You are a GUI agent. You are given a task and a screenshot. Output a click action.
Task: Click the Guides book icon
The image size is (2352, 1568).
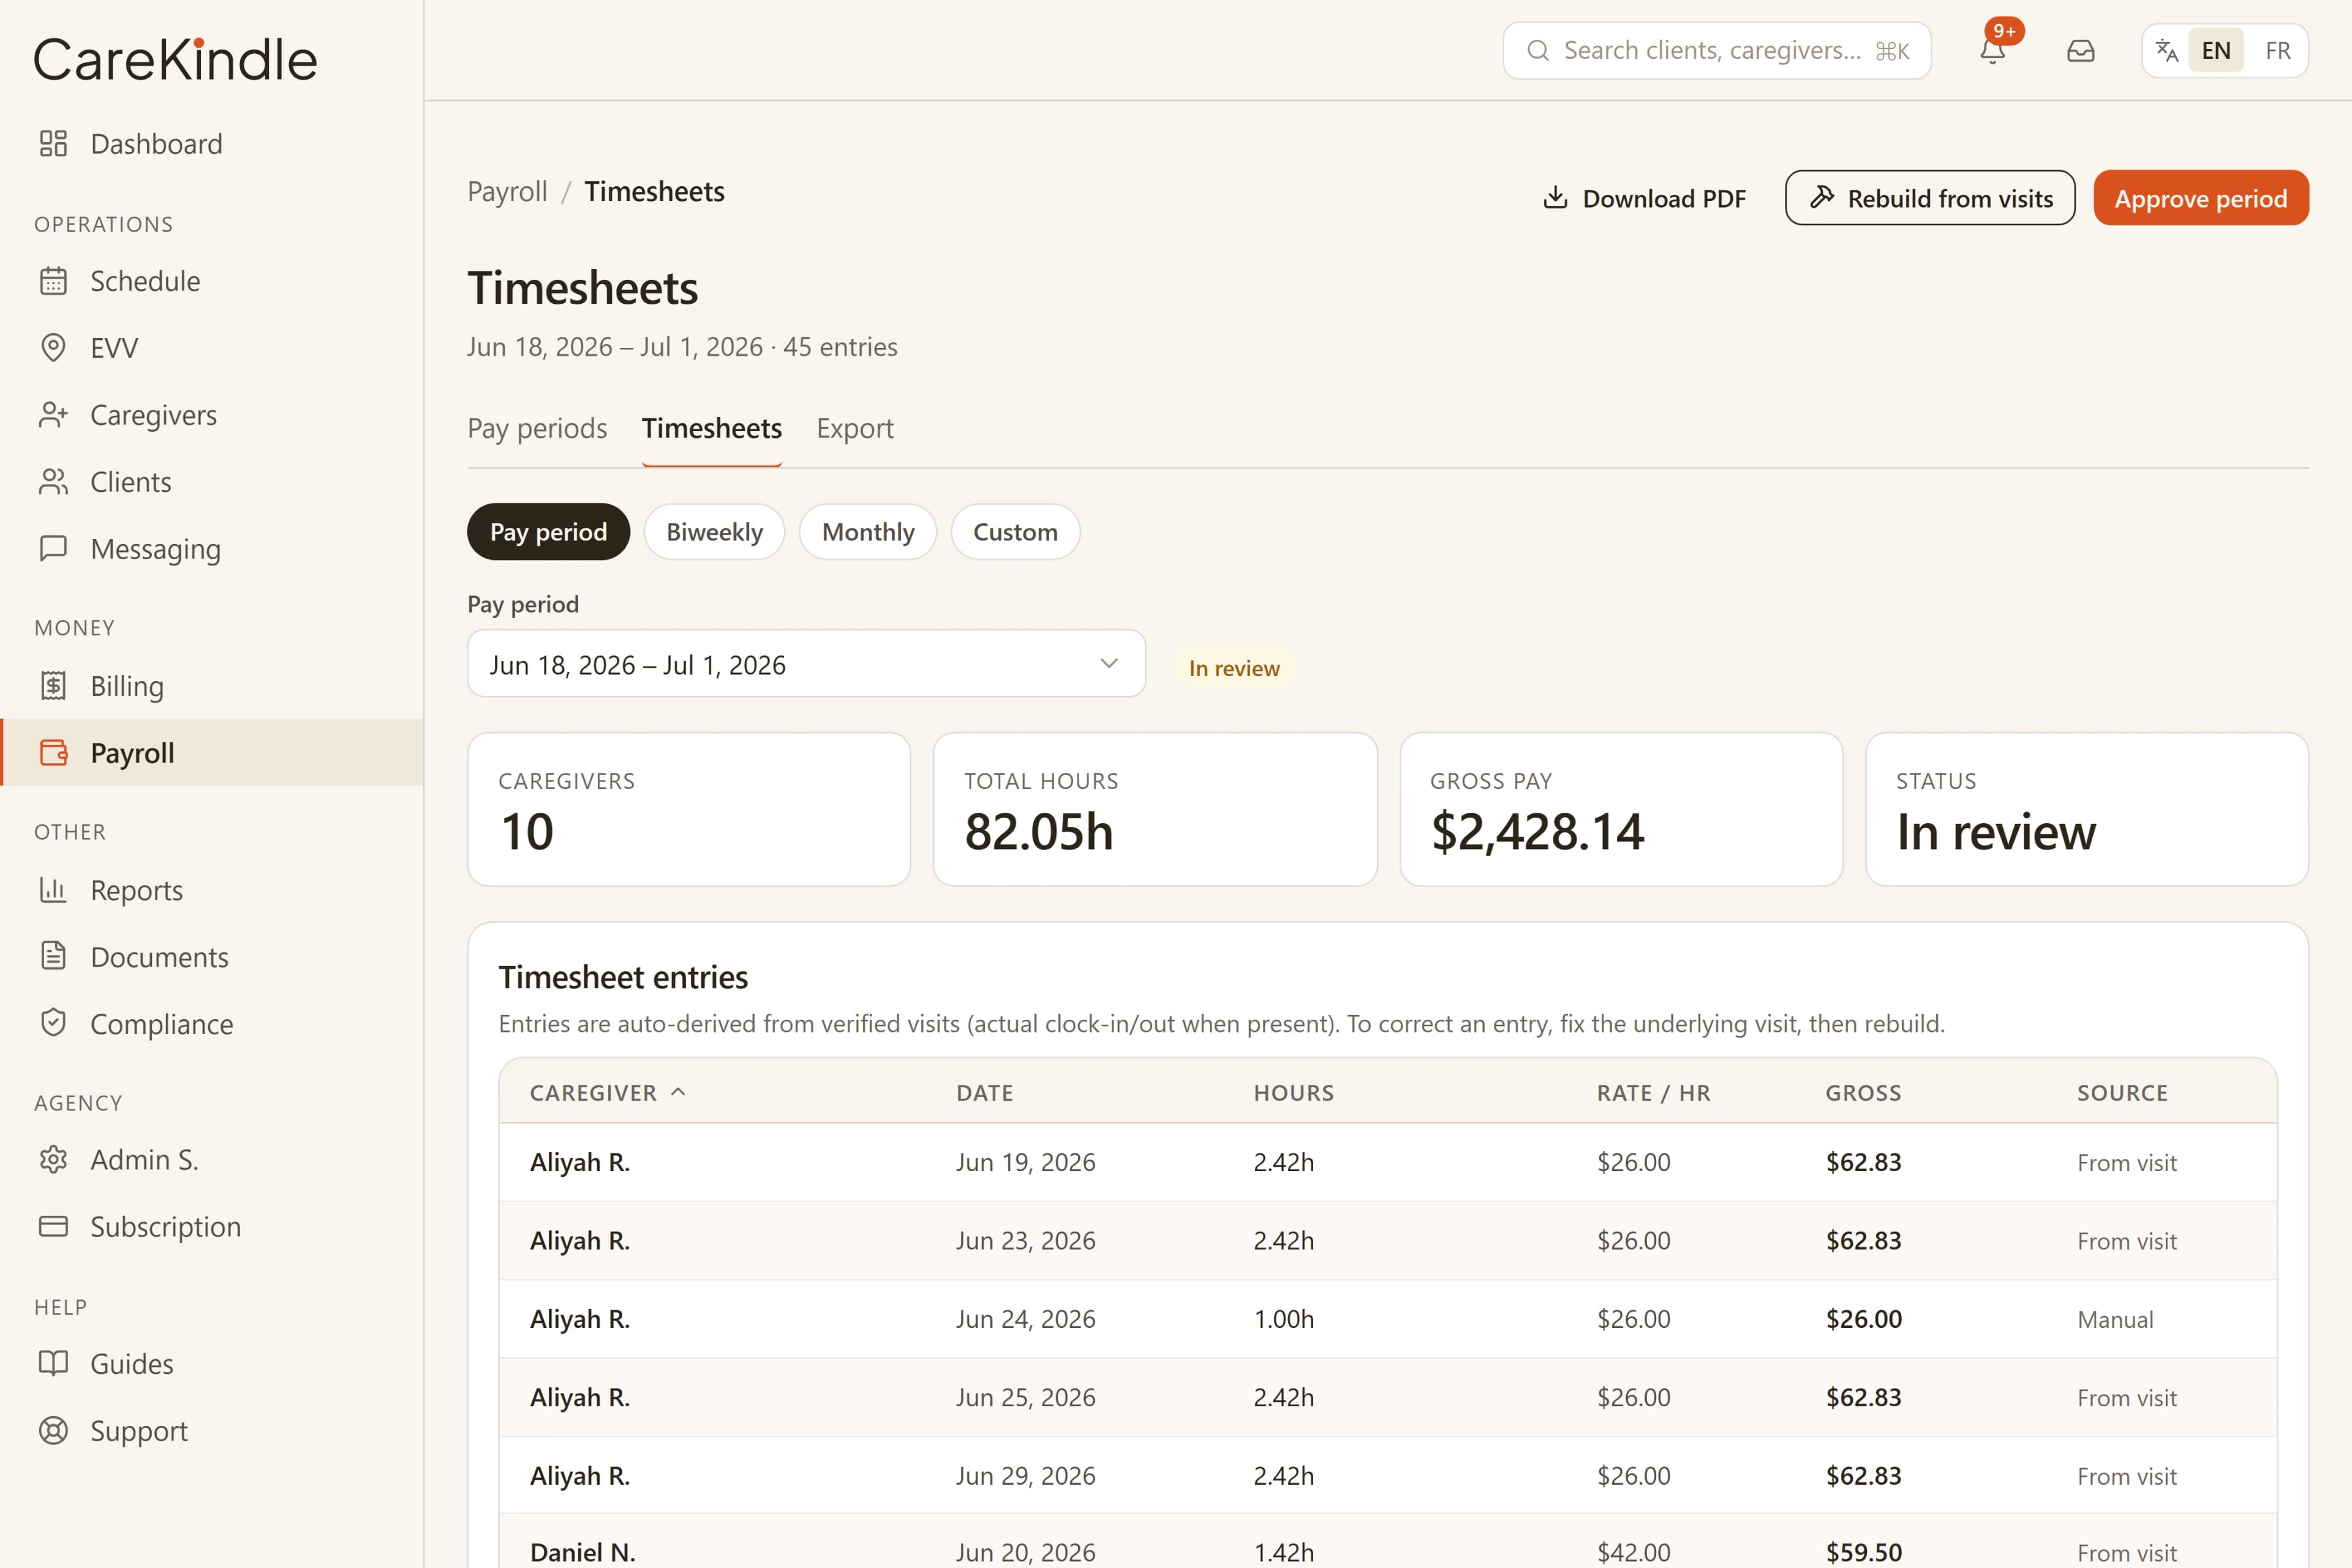click(x=53, y=1364)
